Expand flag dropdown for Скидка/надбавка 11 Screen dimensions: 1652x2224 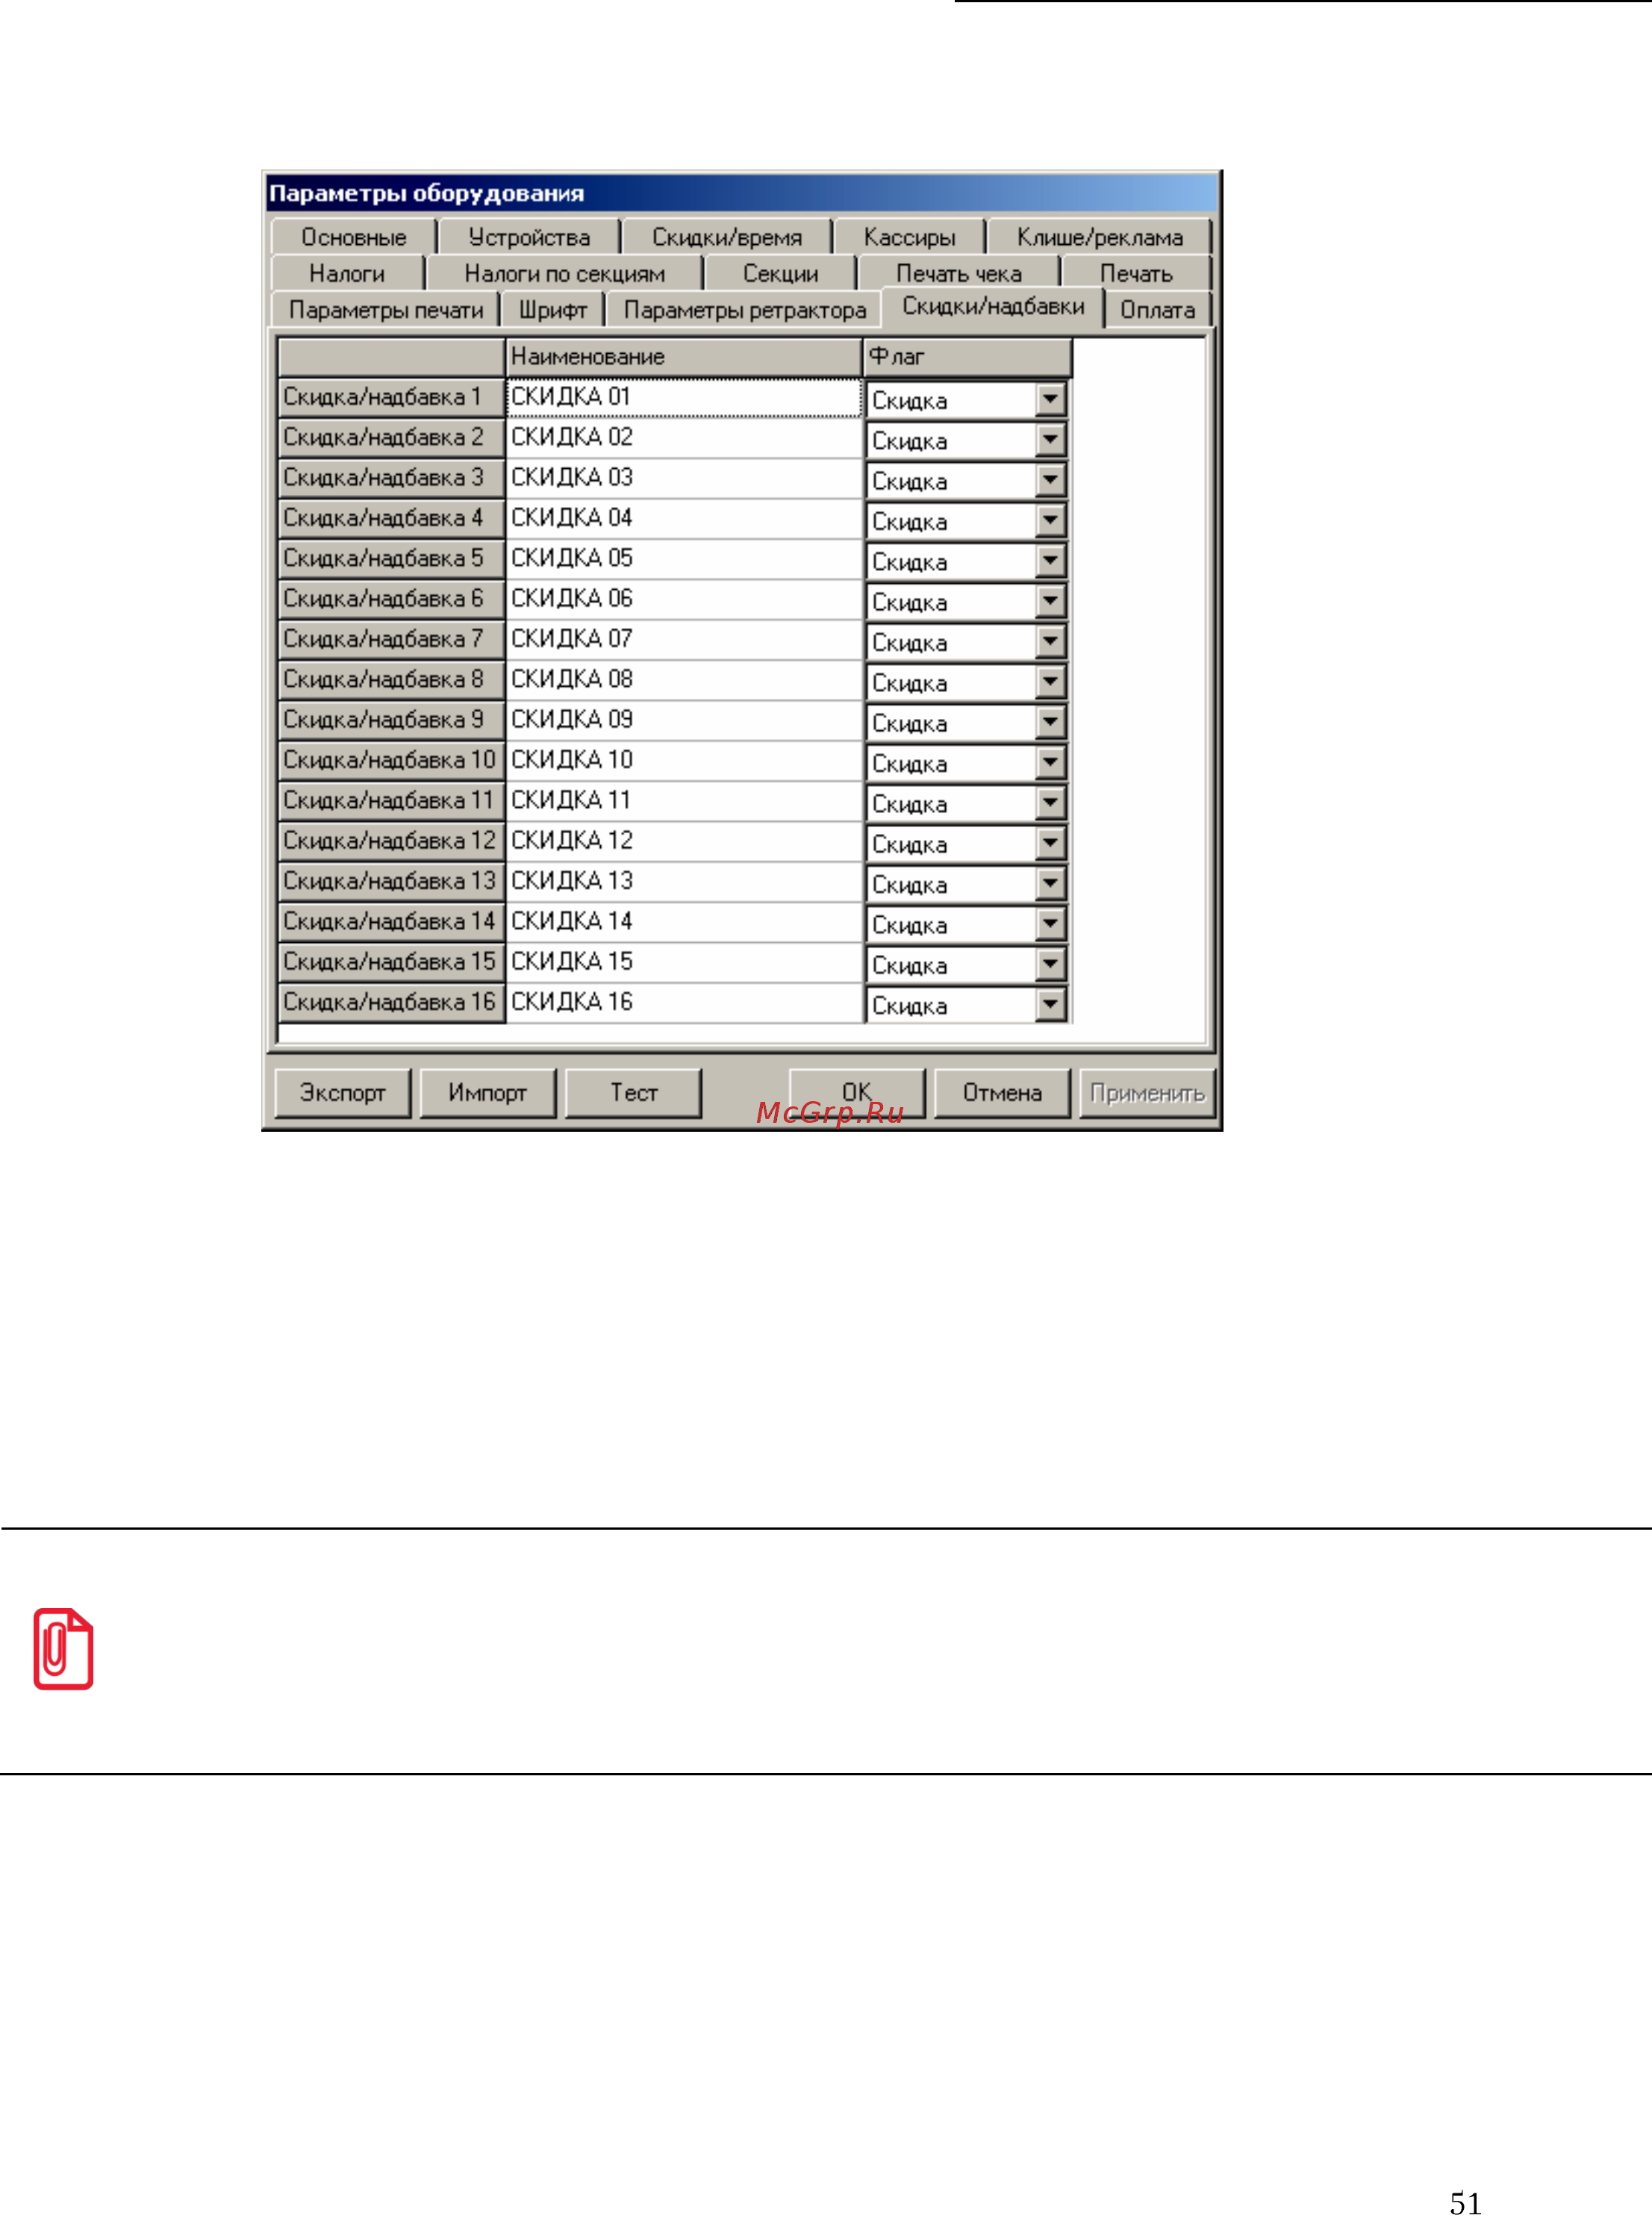coord(1050,803)
